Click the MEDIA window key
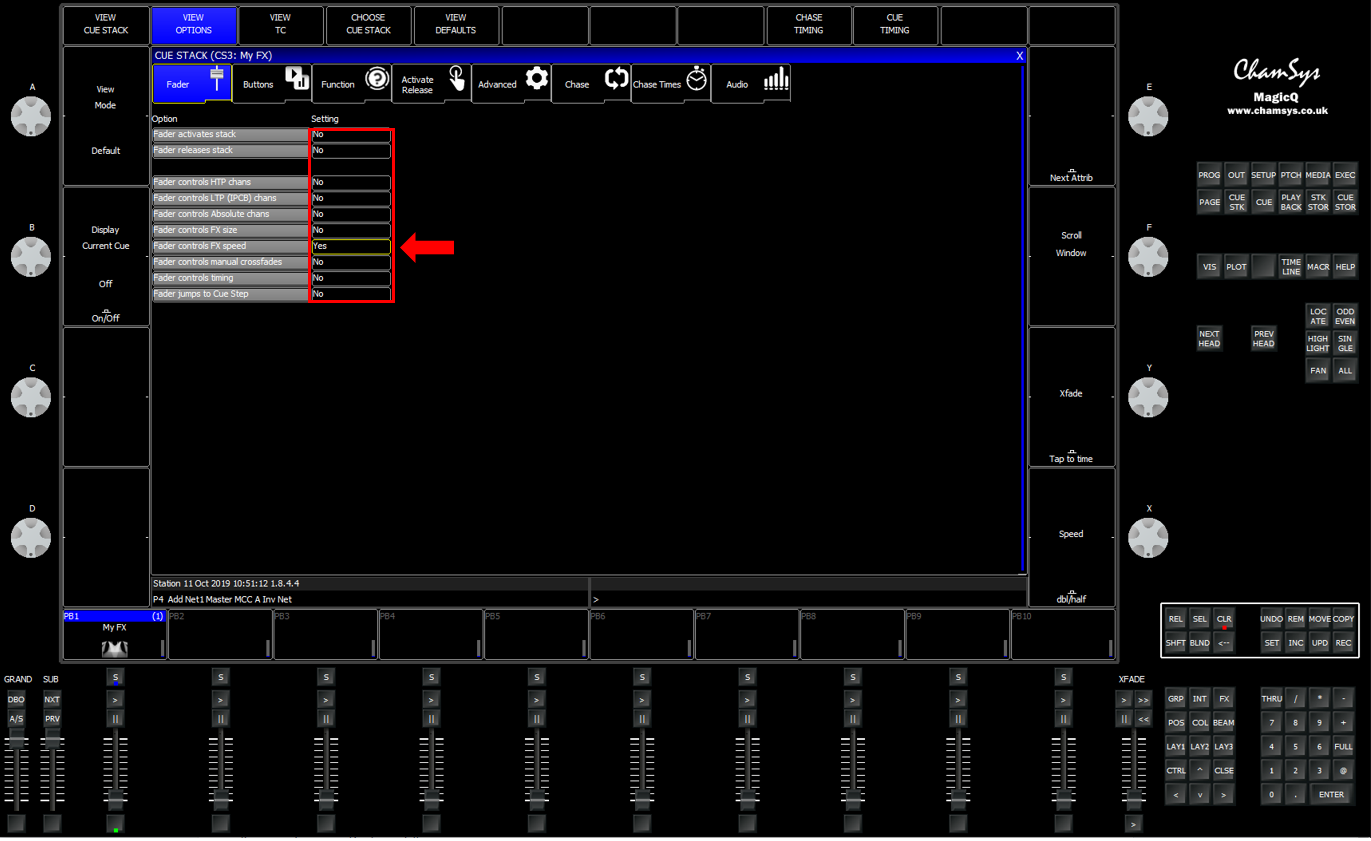Image resolution: width=1371 pixels, height=841 pixels. click(x=1318, y=175)
